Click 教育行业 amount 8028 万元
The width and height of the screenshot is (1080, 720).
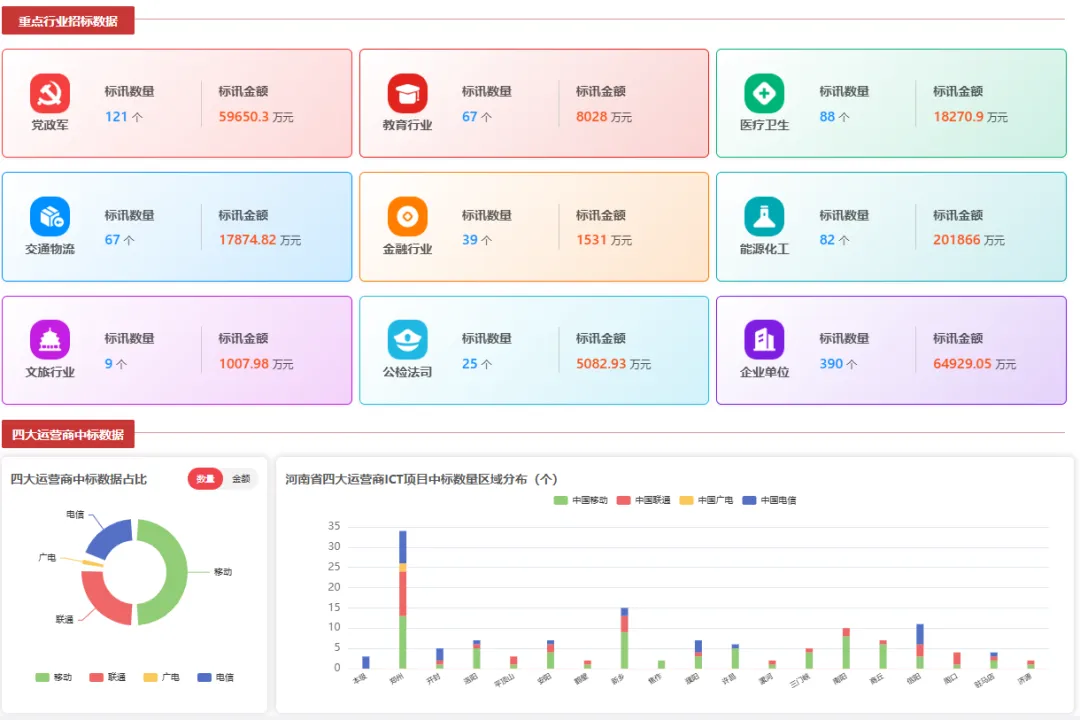604,116
